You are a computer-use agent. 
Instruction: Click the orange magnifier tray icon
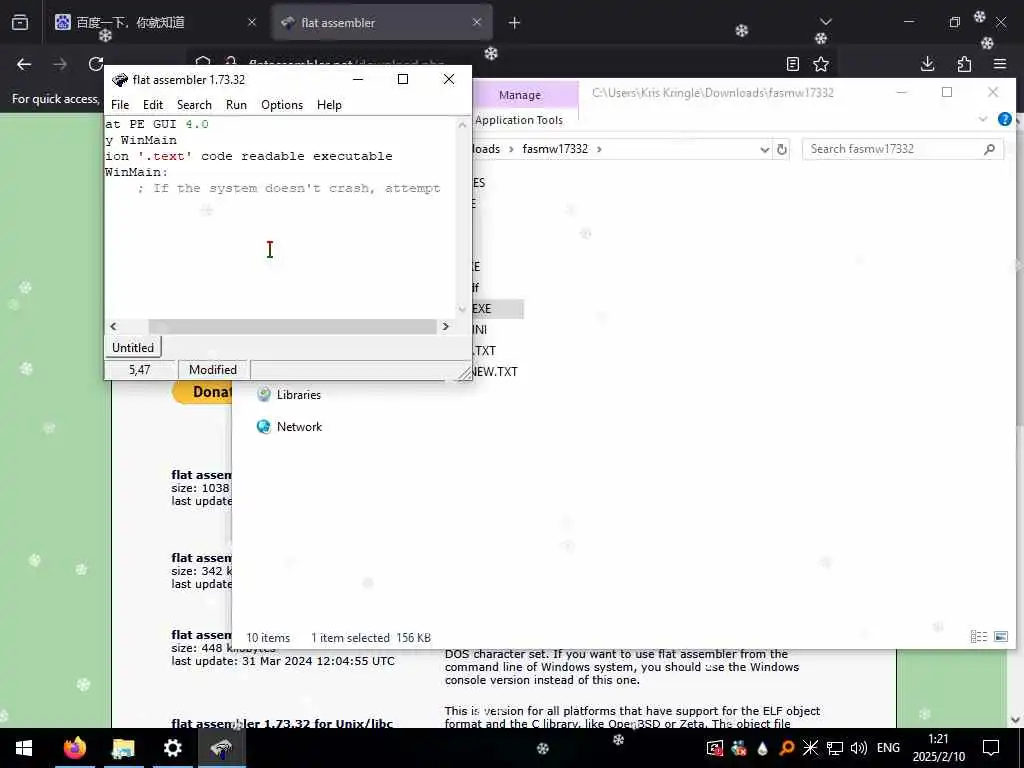(787, 748)
